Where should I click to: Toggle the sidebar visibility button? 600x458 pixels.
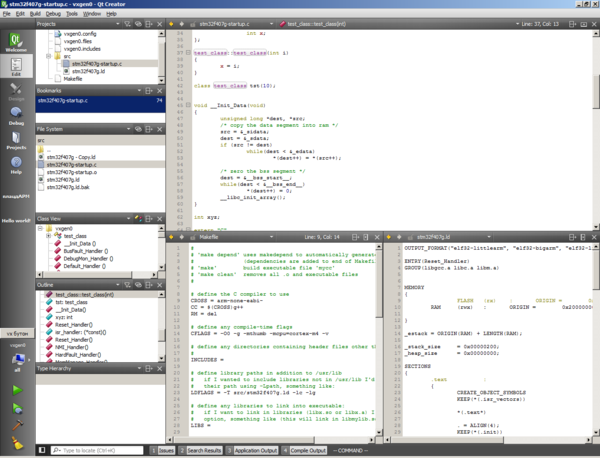tap(42, 450)
